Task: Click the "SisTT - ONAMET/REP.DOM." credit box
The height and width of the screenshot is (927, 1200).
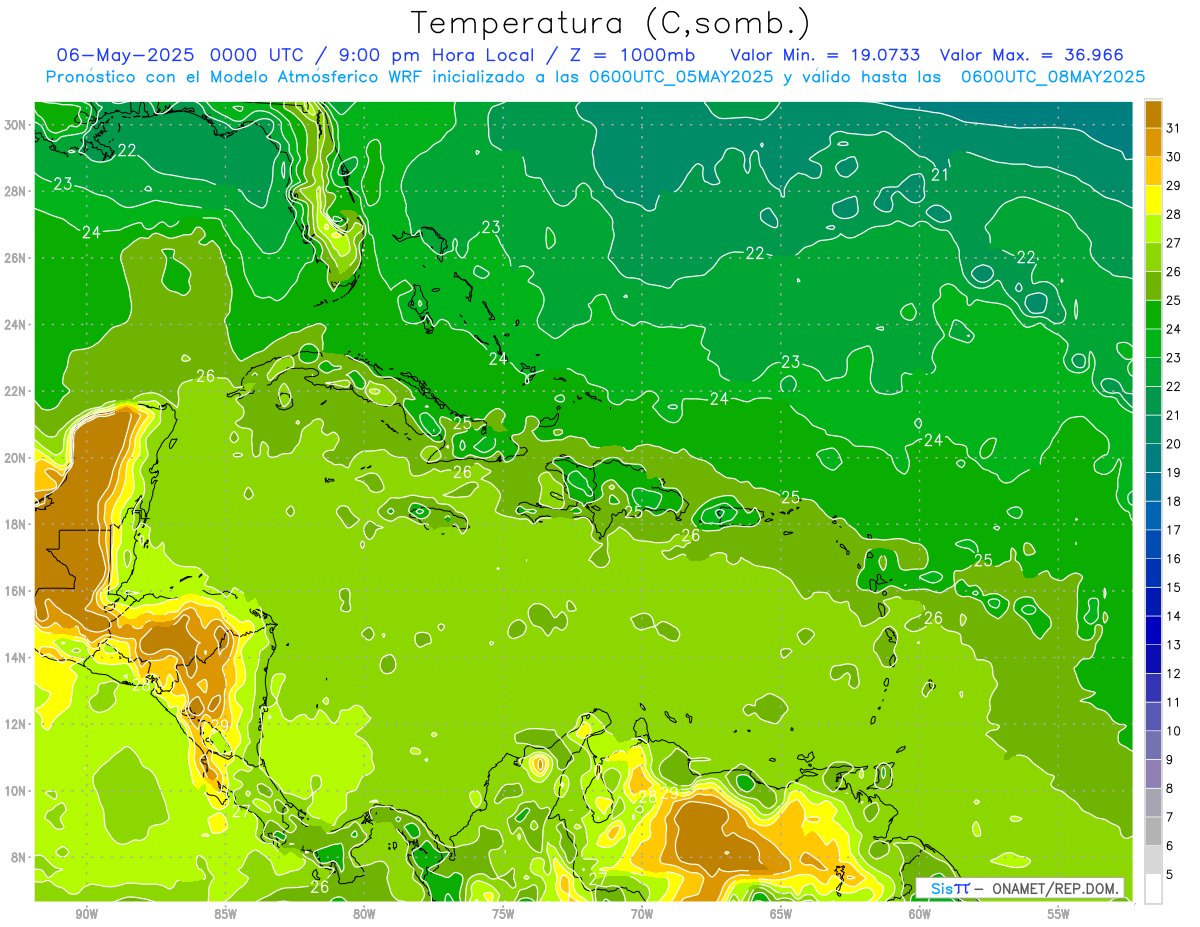Action: click(x=1020, y=888)
